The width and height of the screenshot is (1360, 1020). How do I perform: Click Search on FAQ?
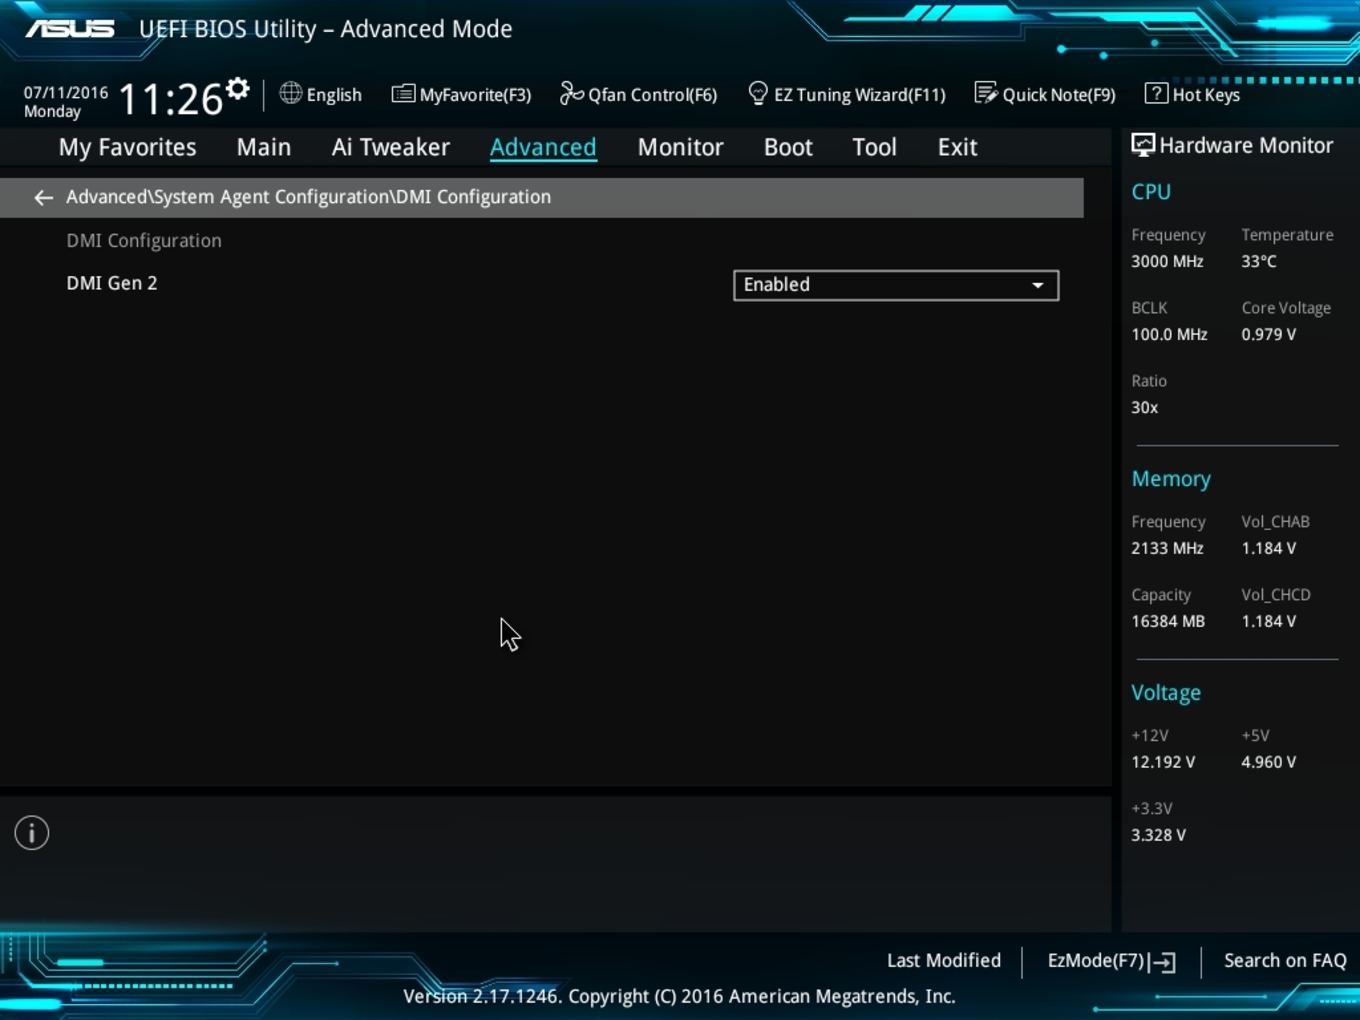pyautogui.click(x=1285, y=960)
